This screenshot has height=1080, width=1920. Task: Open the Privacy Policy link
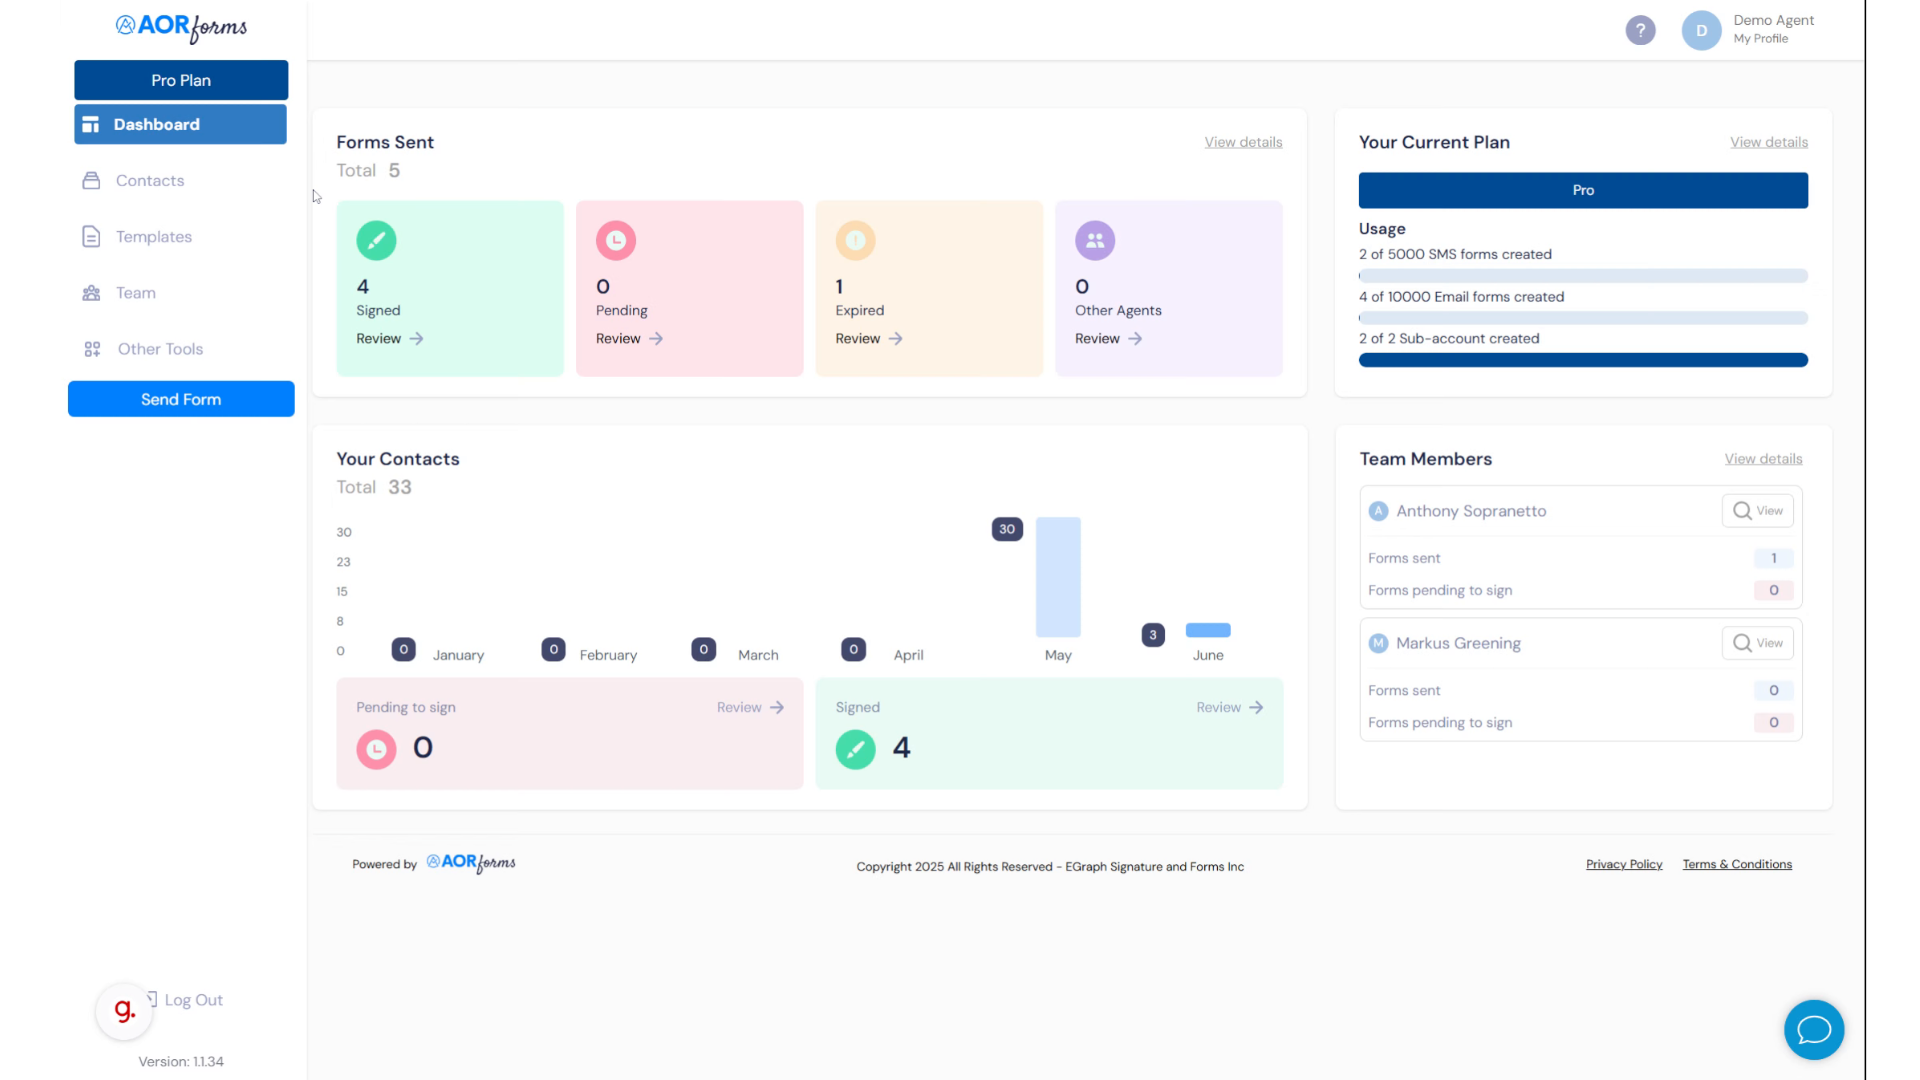click(x=1624, y=864)
